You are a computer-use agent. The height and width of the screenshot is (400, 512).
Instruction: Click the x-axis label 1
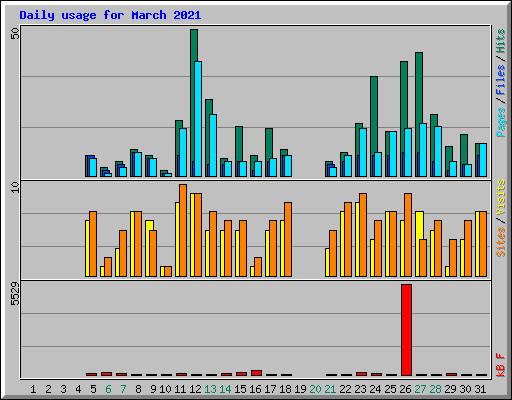[x=33, y=389]
